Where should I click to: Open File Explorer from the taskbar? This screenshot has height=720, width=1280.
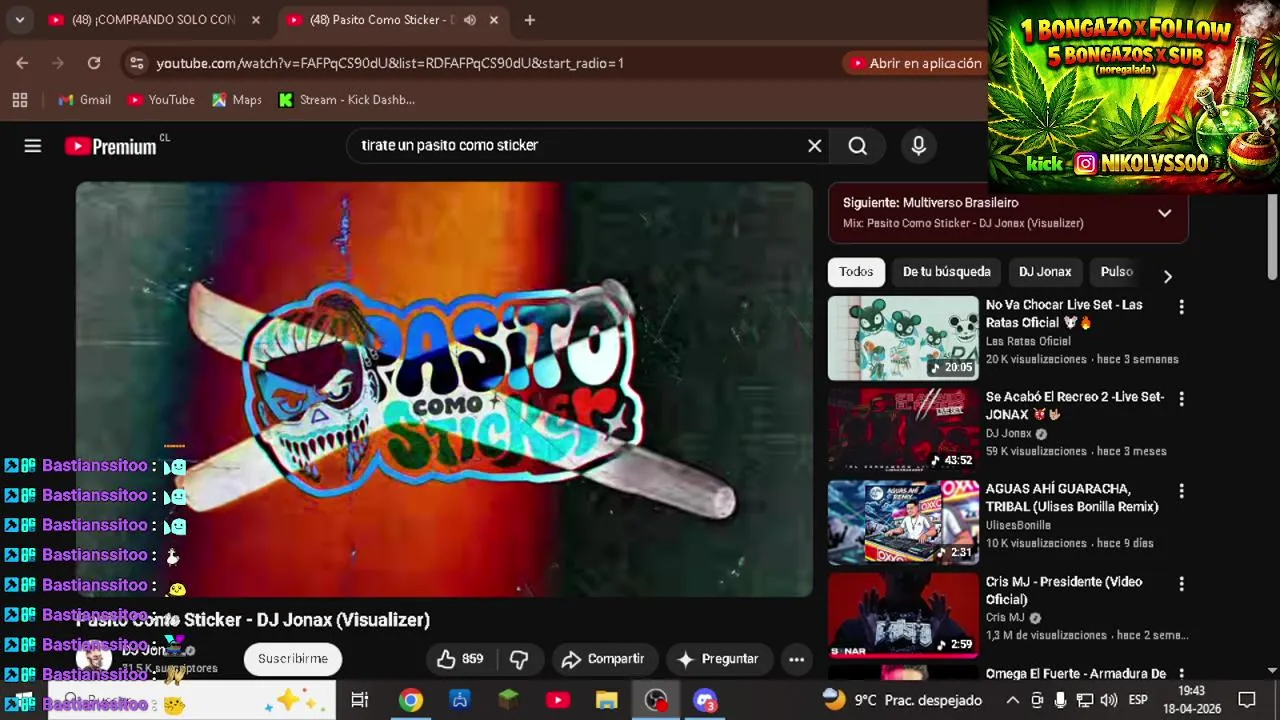(607, 700)
